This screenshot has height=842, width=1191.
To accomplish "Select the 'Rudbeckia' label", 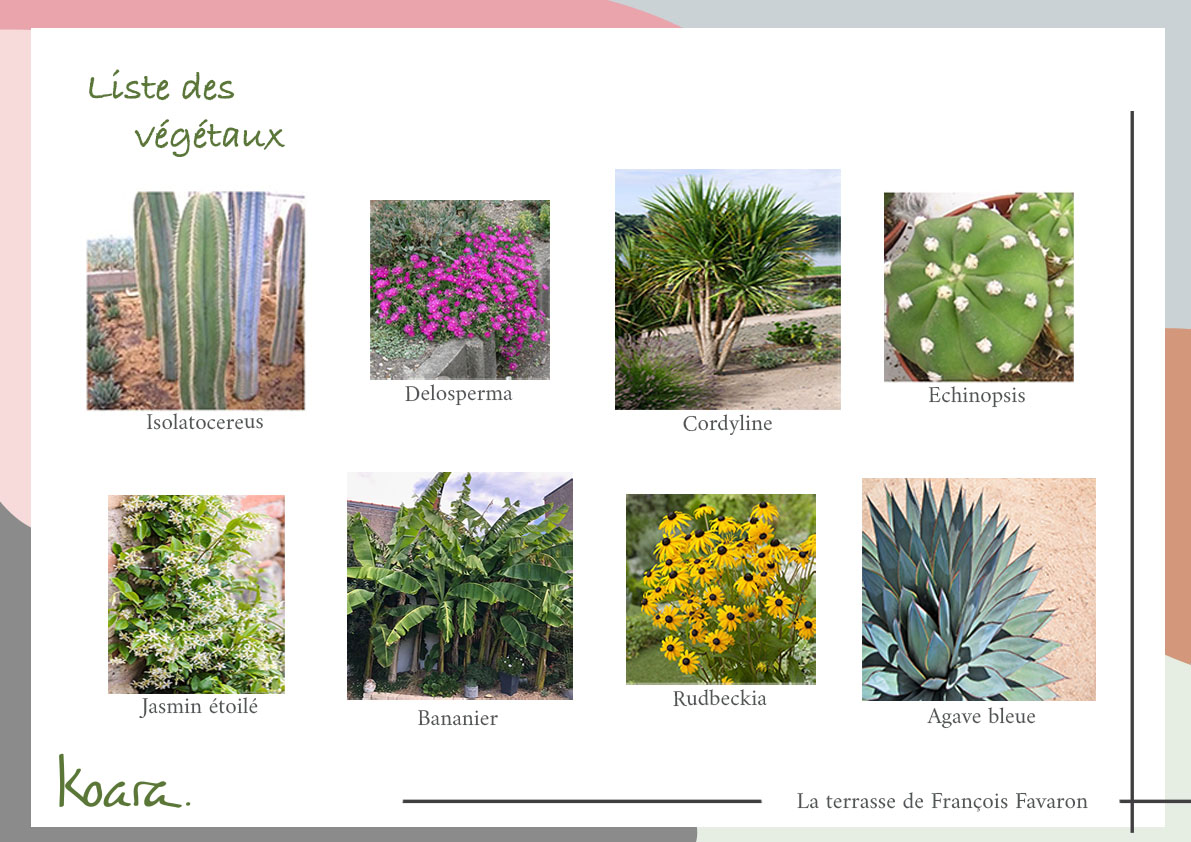I will (719, 699).
